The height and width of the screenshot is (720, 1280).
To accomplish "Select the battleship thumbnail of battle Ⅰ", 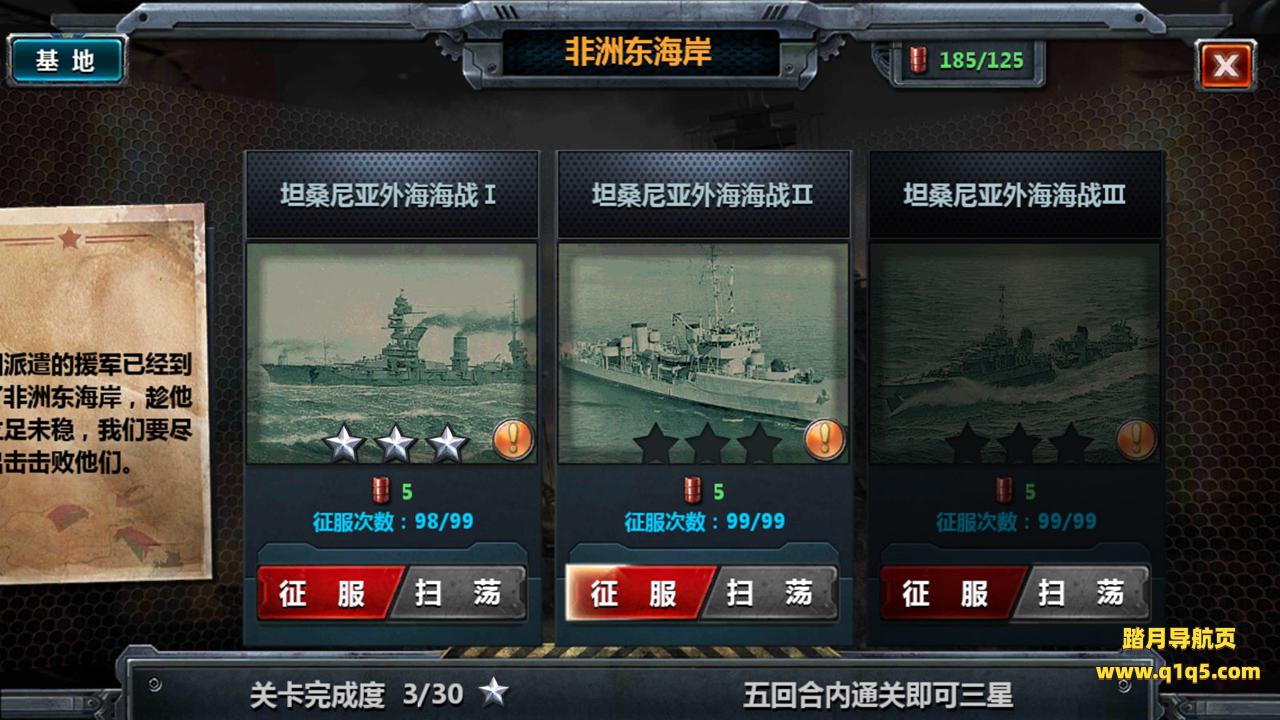I will tap(392, 353).
